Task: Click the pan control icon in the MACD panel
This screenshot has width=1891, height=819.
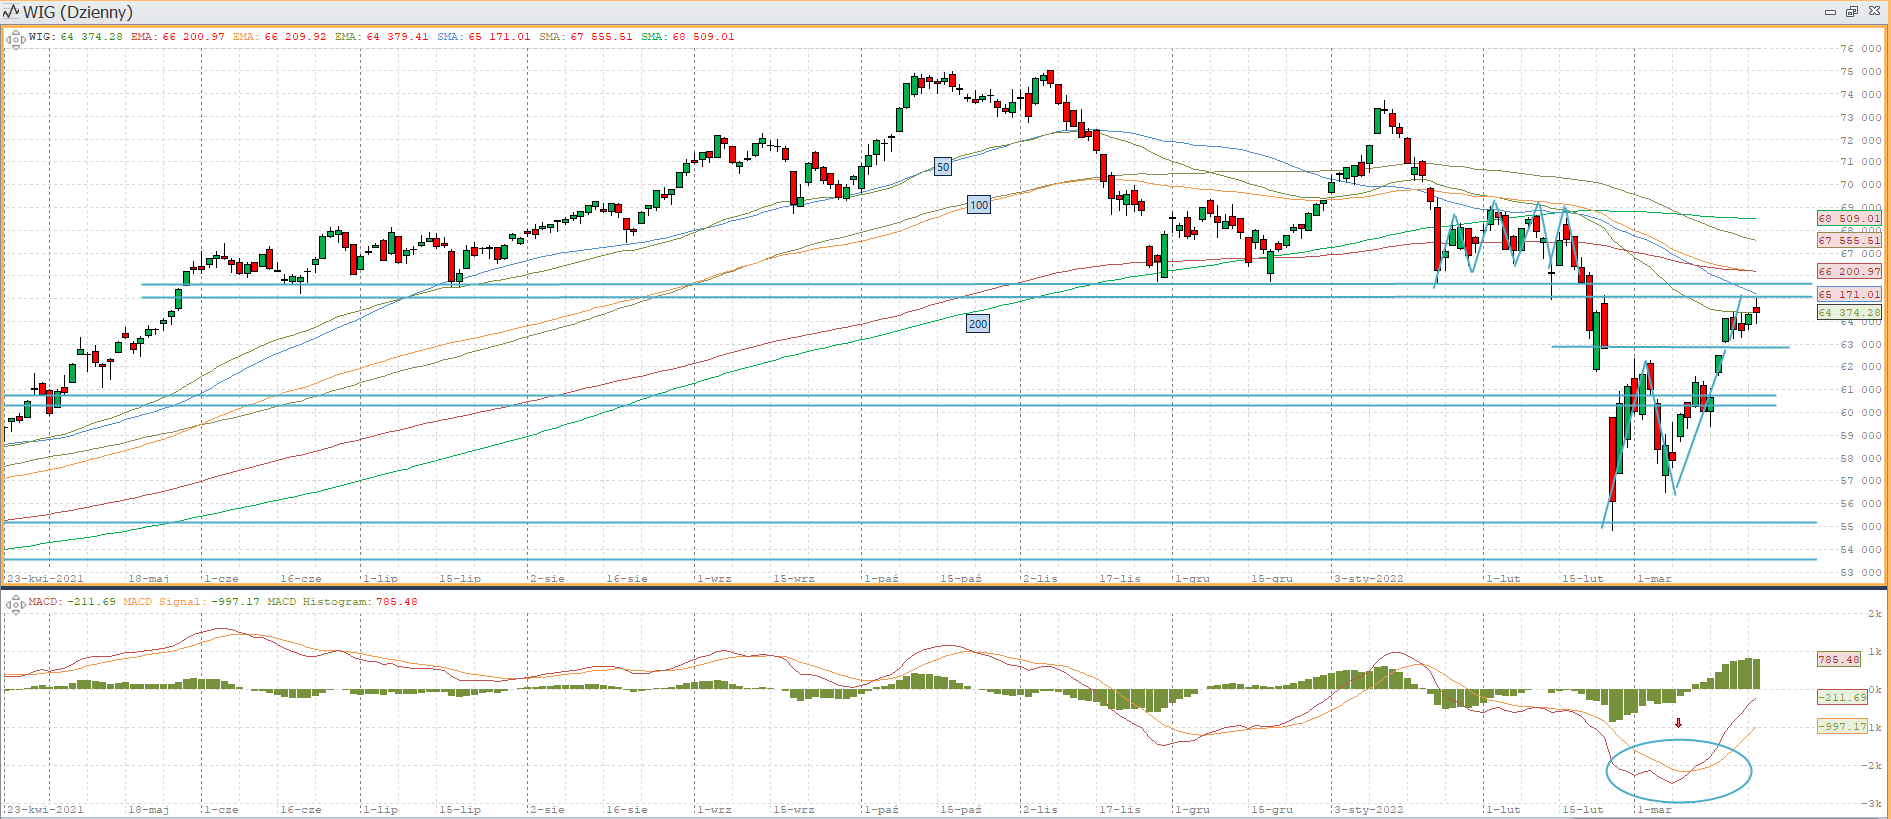Action: point(15,604)
